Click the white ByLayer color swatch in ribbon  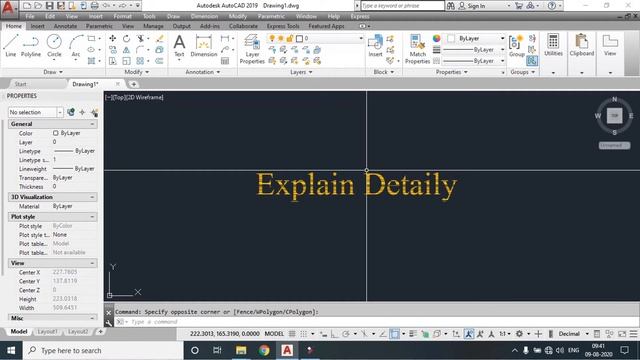pyautogui.click(x=451, y=38)
